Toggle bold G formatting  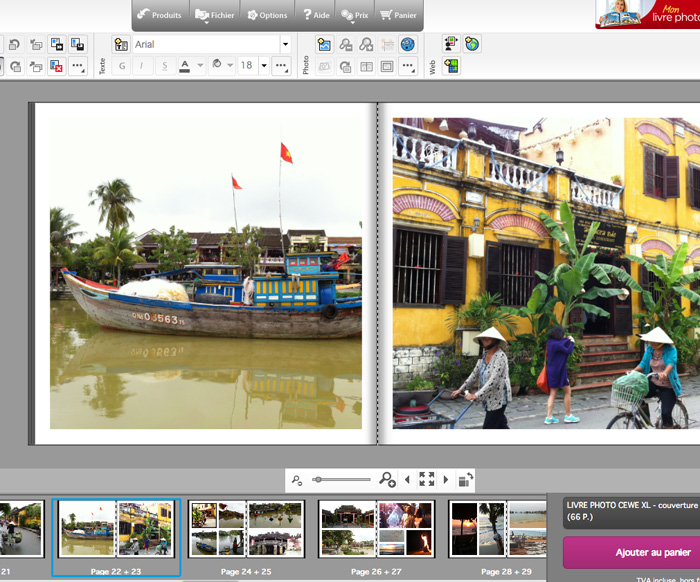click(x=122, y=66)
